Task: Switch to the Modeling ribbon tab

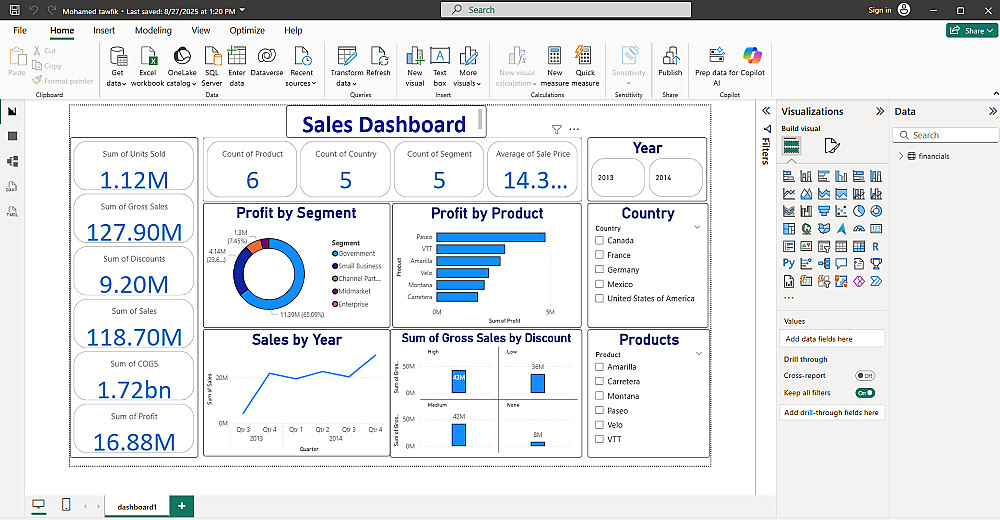Action: pos(153,30)
